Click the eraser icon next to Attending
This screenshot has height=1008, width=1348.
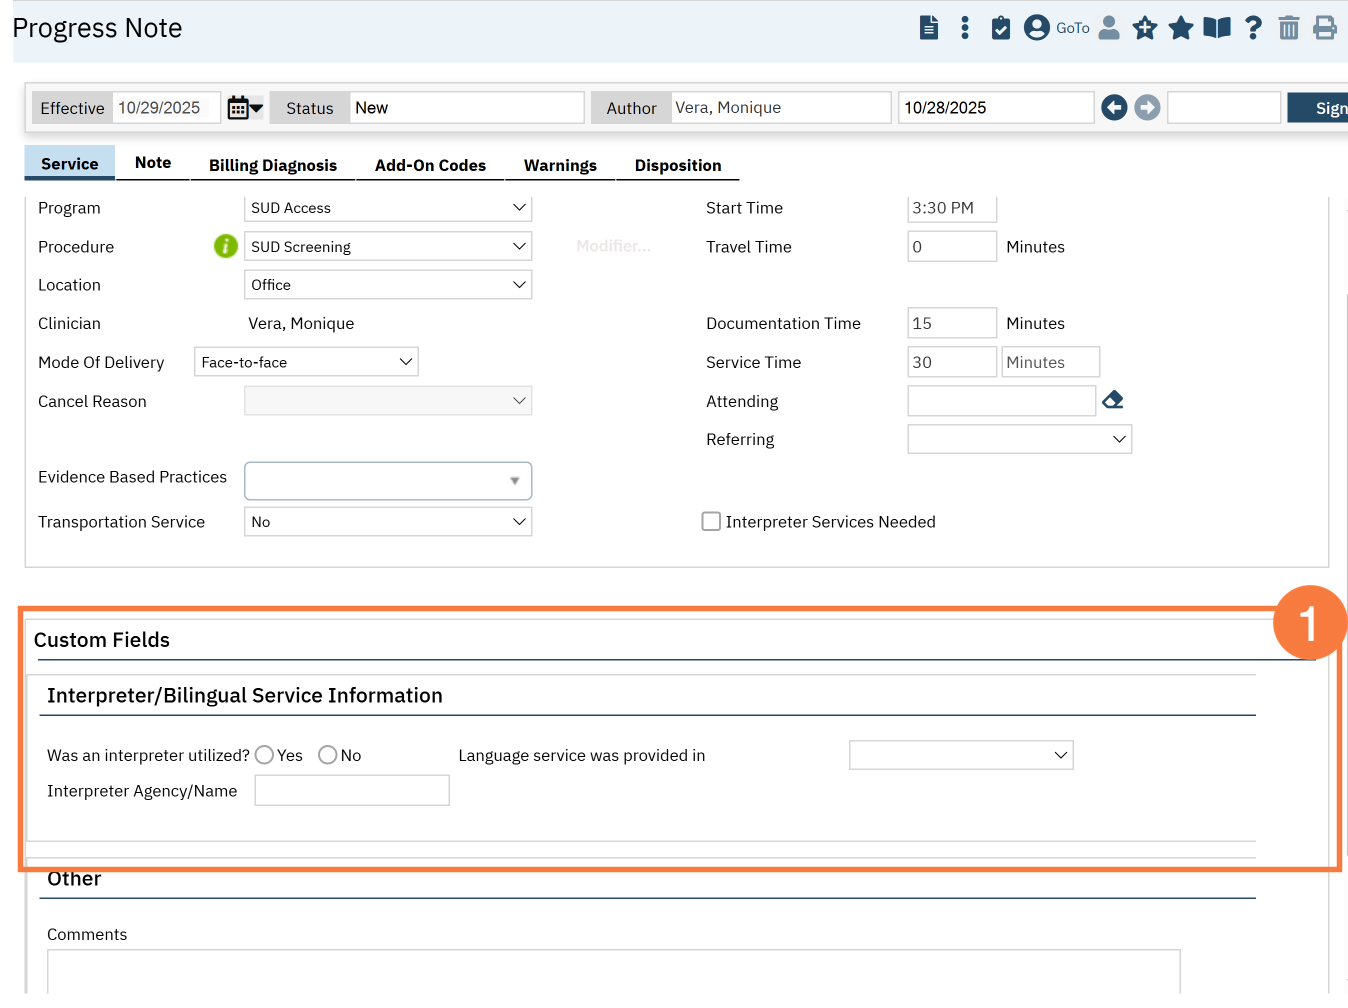point(1113,401)
